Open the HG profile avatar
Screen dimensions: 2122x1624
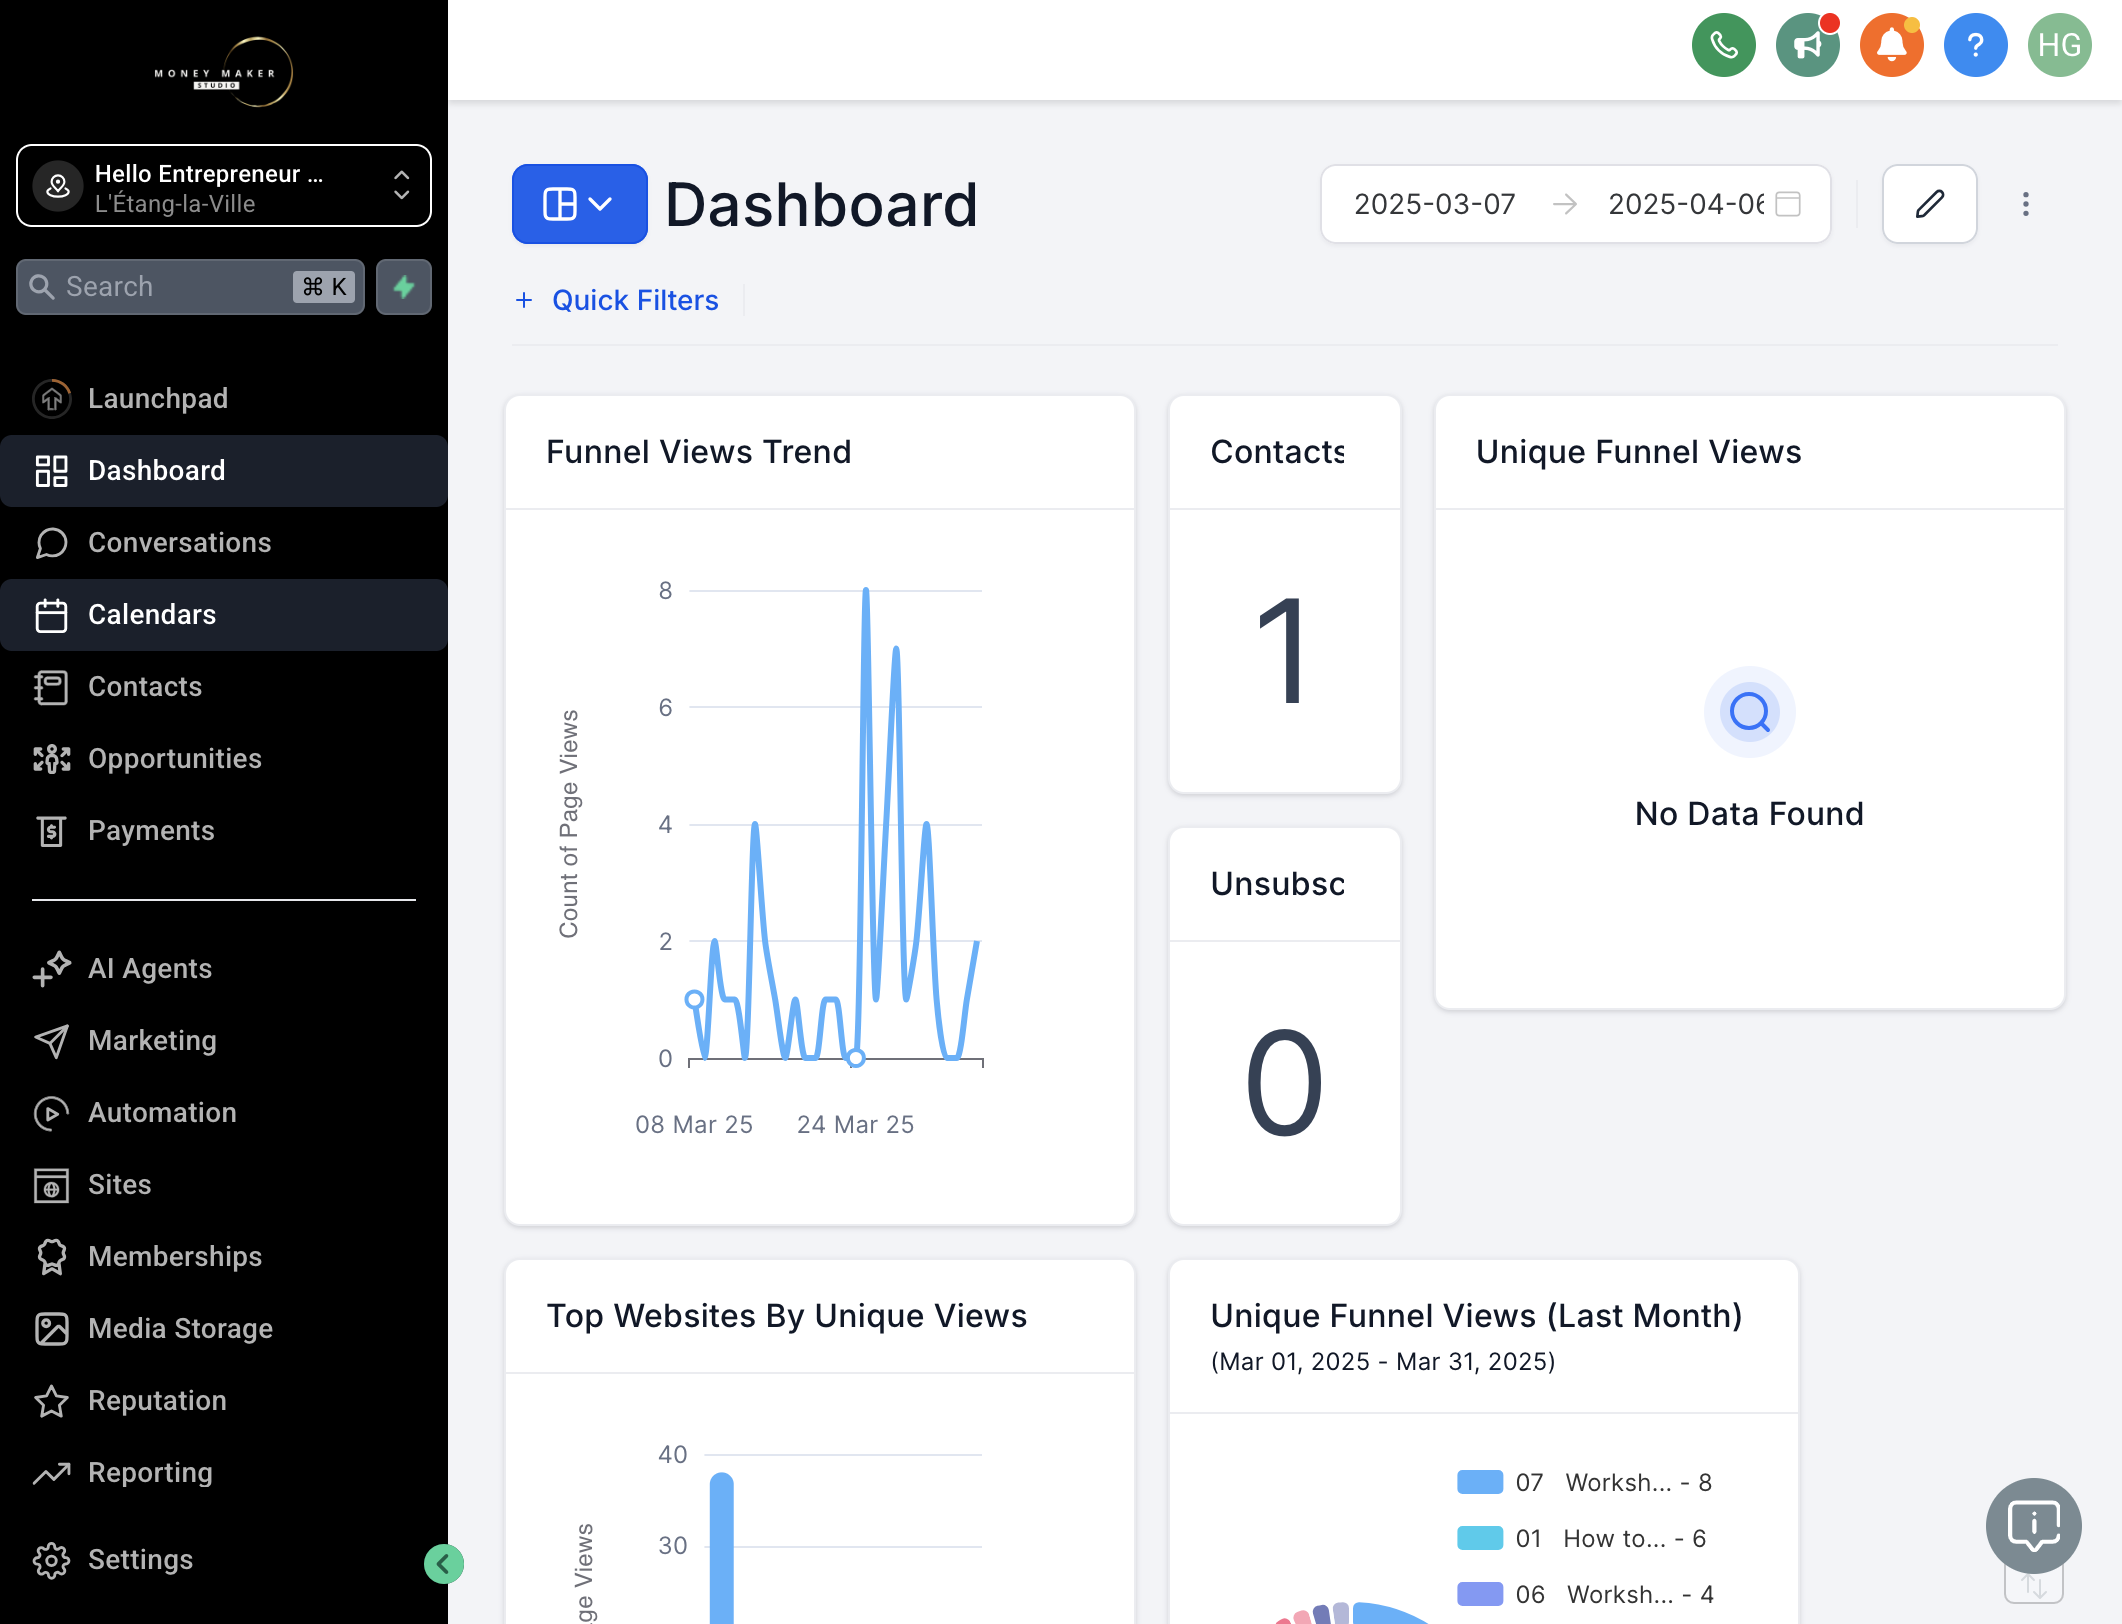[2059, 45]
